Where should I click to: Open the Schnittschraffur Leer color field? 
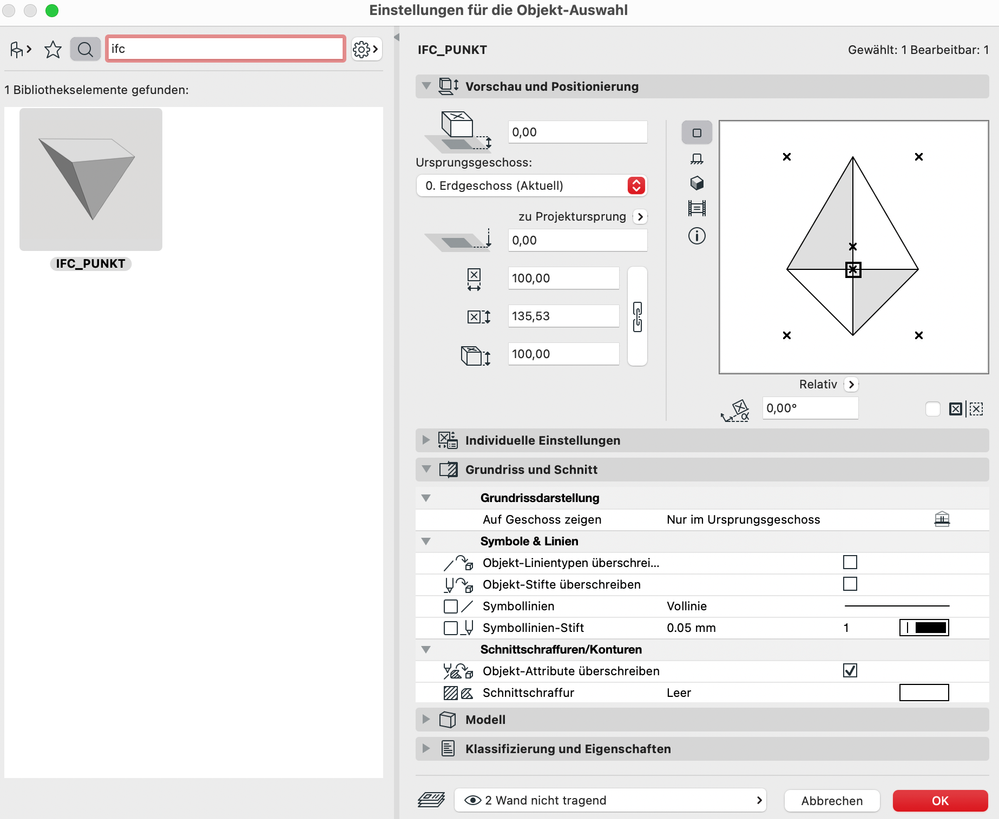point(923,692)
